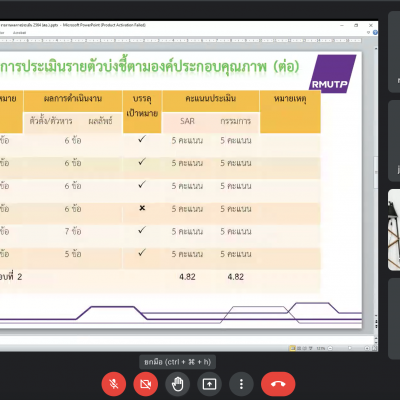
Task: Click the zoom out minus button
Action: (x=330, y=348)
